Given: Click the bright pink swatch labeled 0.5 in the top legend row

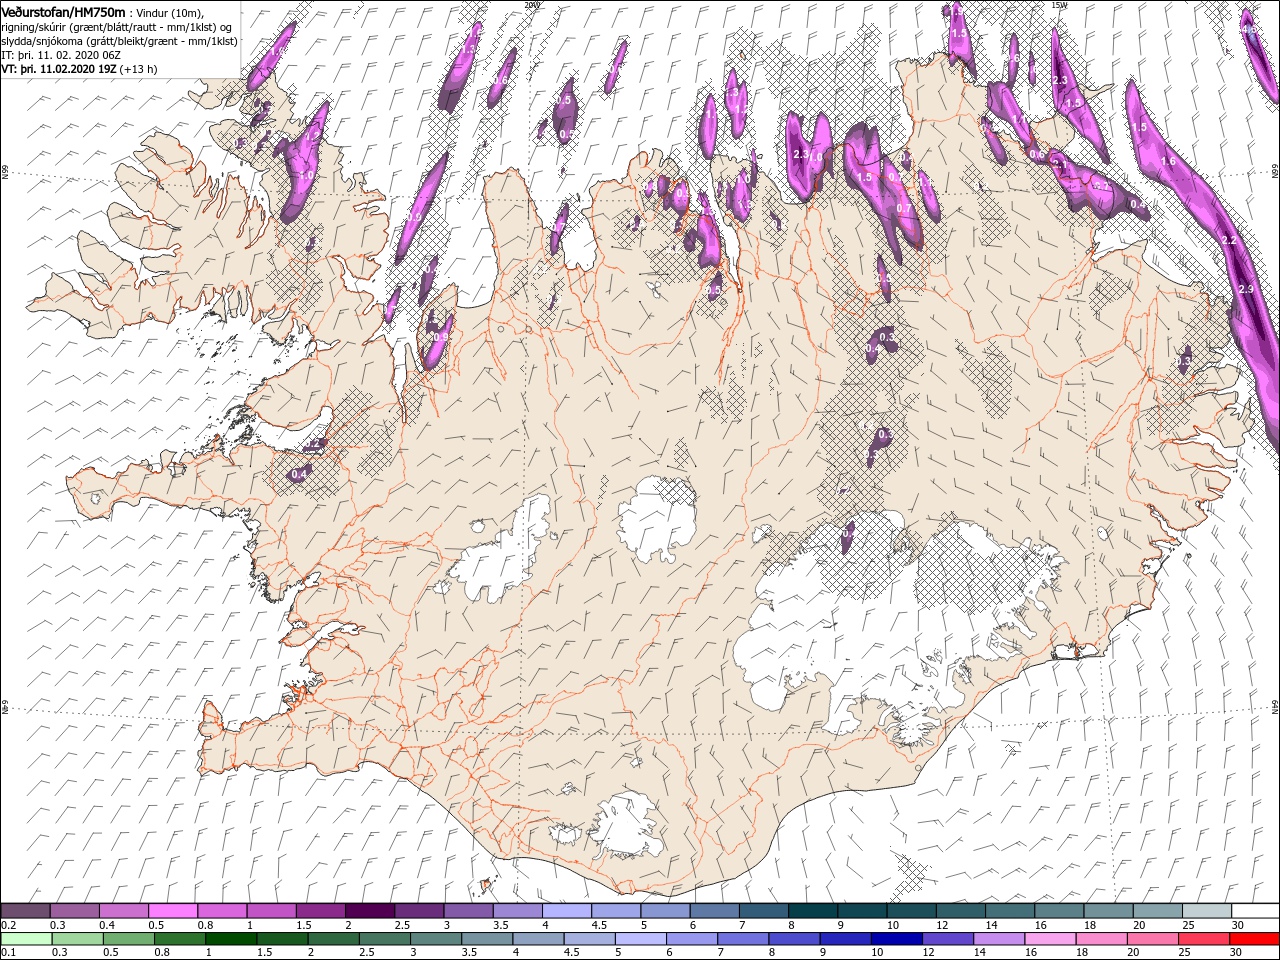Looking at the screenshot, I should (x=172, y=911).
